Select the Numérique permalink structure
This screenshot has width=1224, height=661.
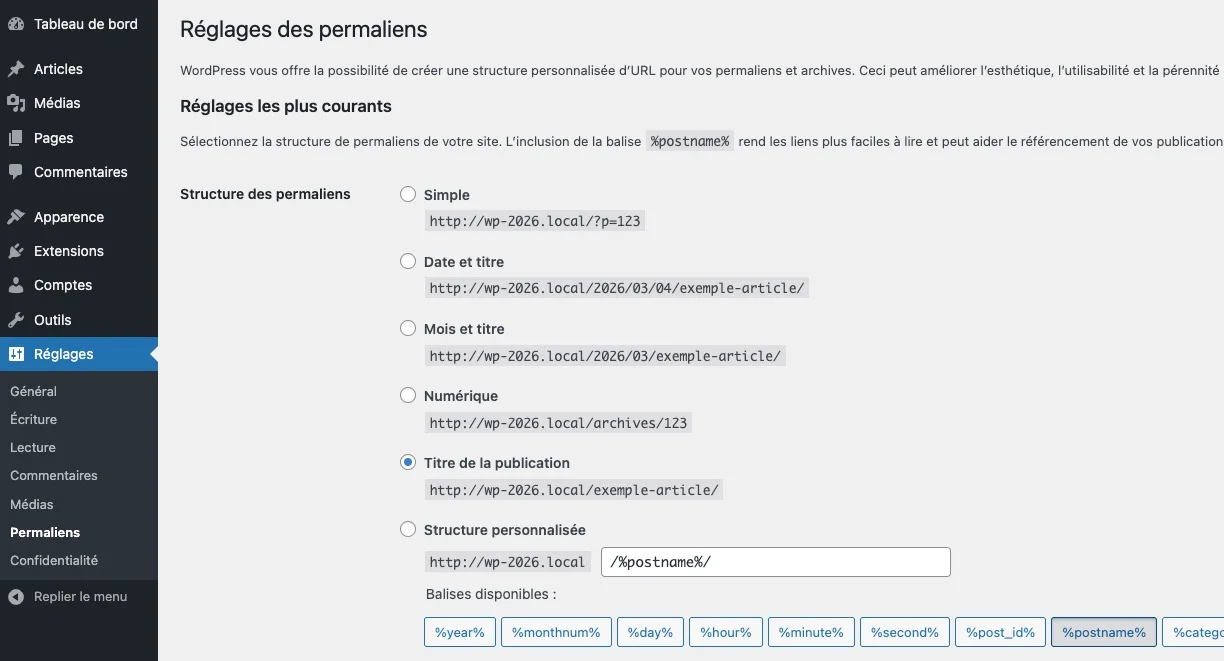pos(408,396)
